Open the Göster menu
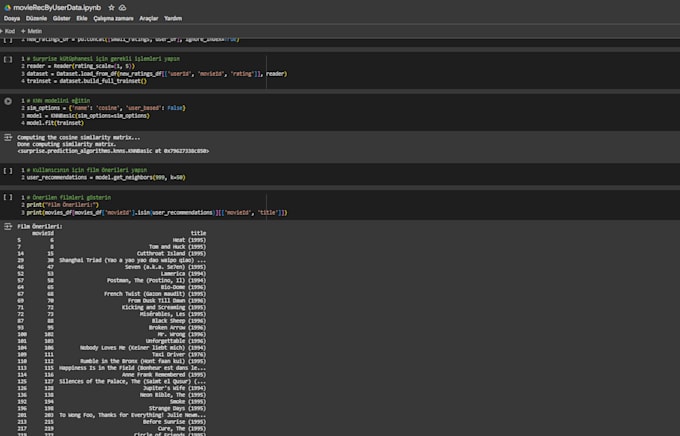Image resolution: width=680 pixels, height=436 pixels. click(62, 18)
